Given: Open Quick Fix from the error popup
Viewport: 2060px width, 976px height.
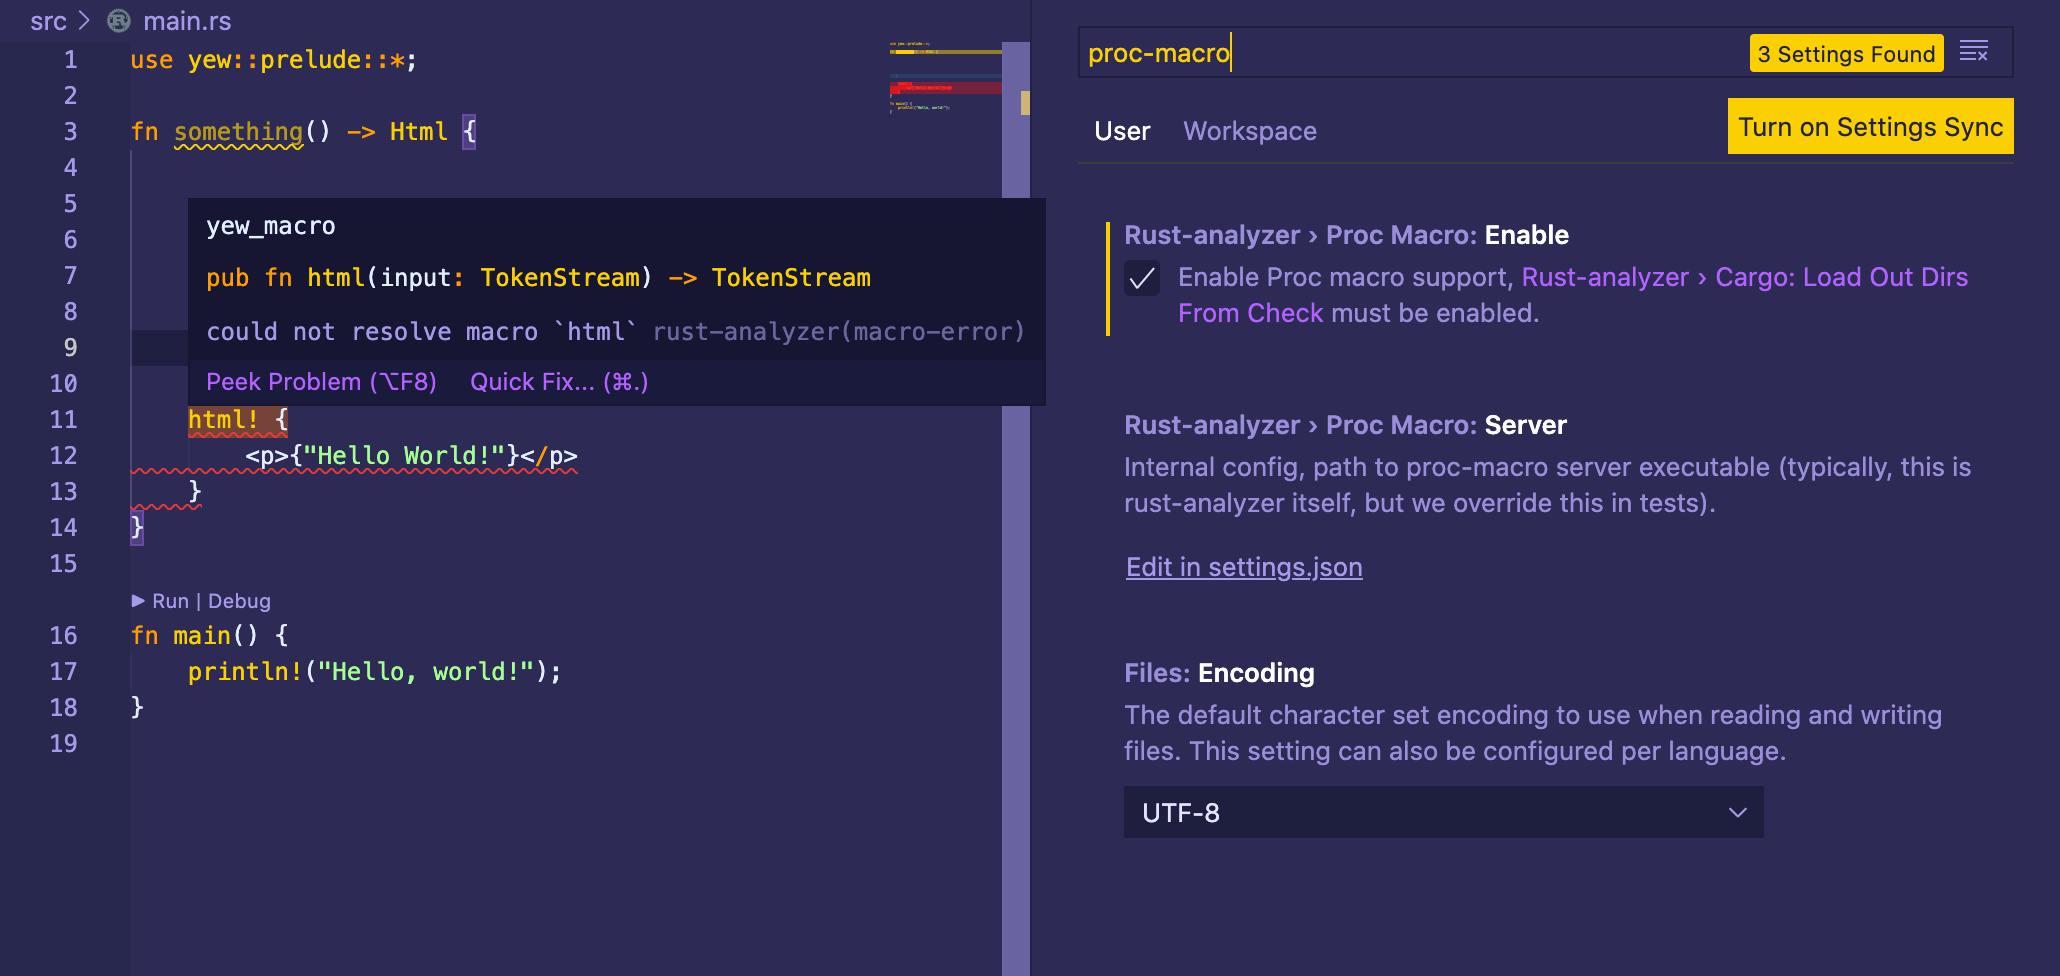Looking at the screenshot, I should pyautogui.click(x=556, y=381).
